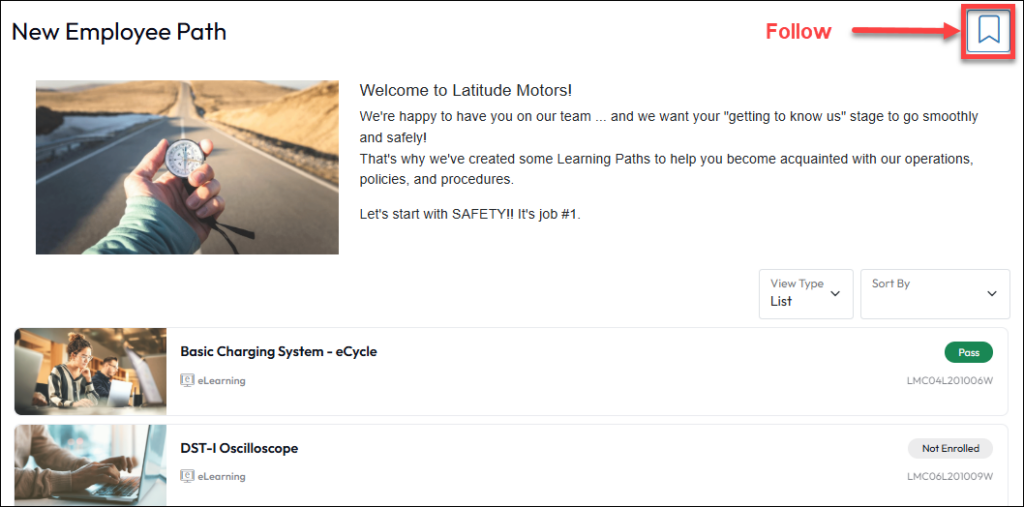Click the compass banner image

click(x=187, y=167)
